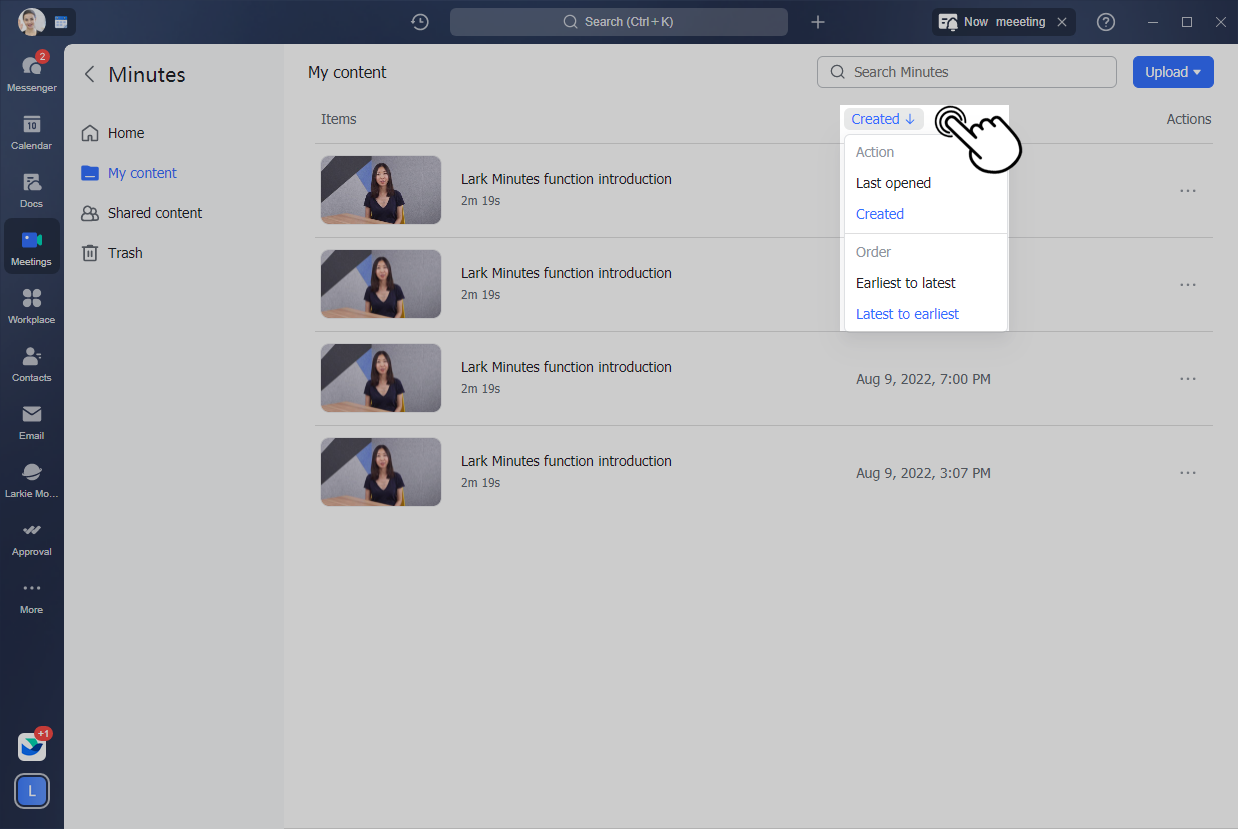The height and width of the screenshot is (829, 1238).
Task: Click the Search Minutes input field
Action: coord(975,72)
